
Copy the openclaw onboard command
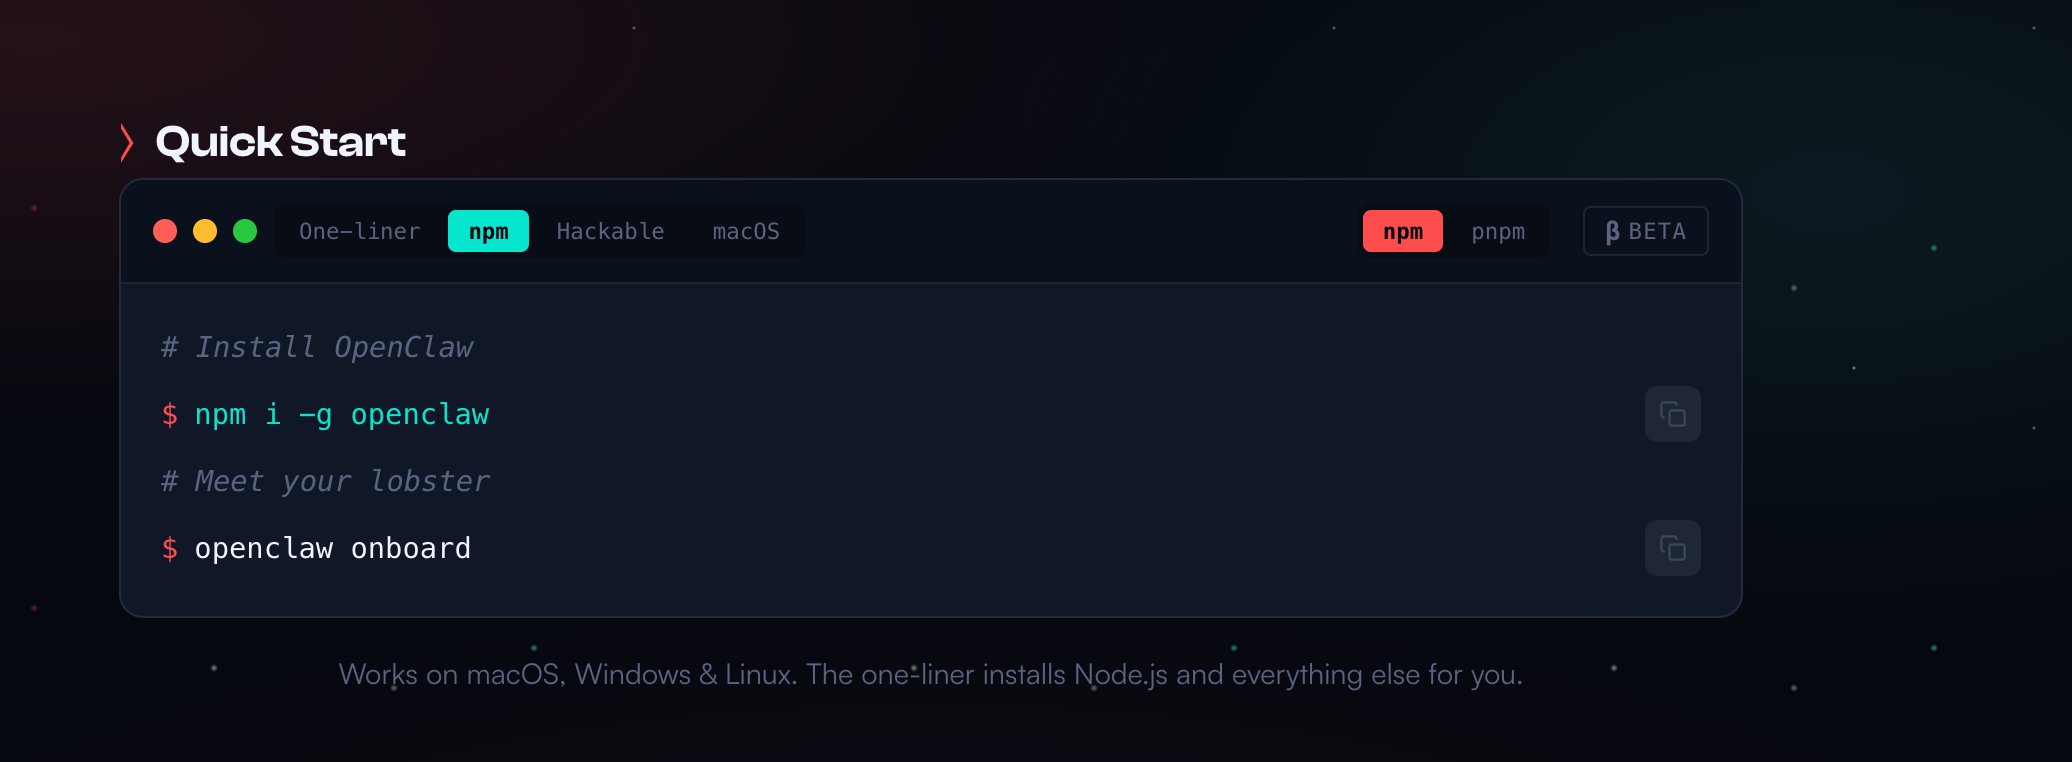1672,548
